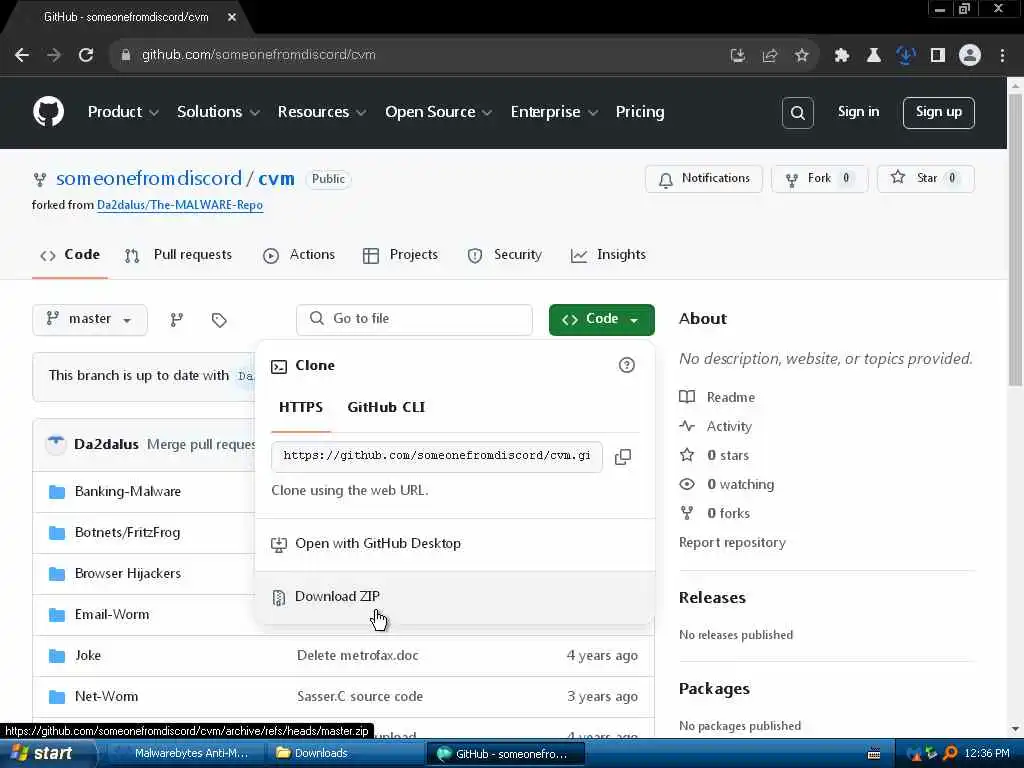
Task: Click the Banking-Malware folder icon
Action: coord(57,492)
